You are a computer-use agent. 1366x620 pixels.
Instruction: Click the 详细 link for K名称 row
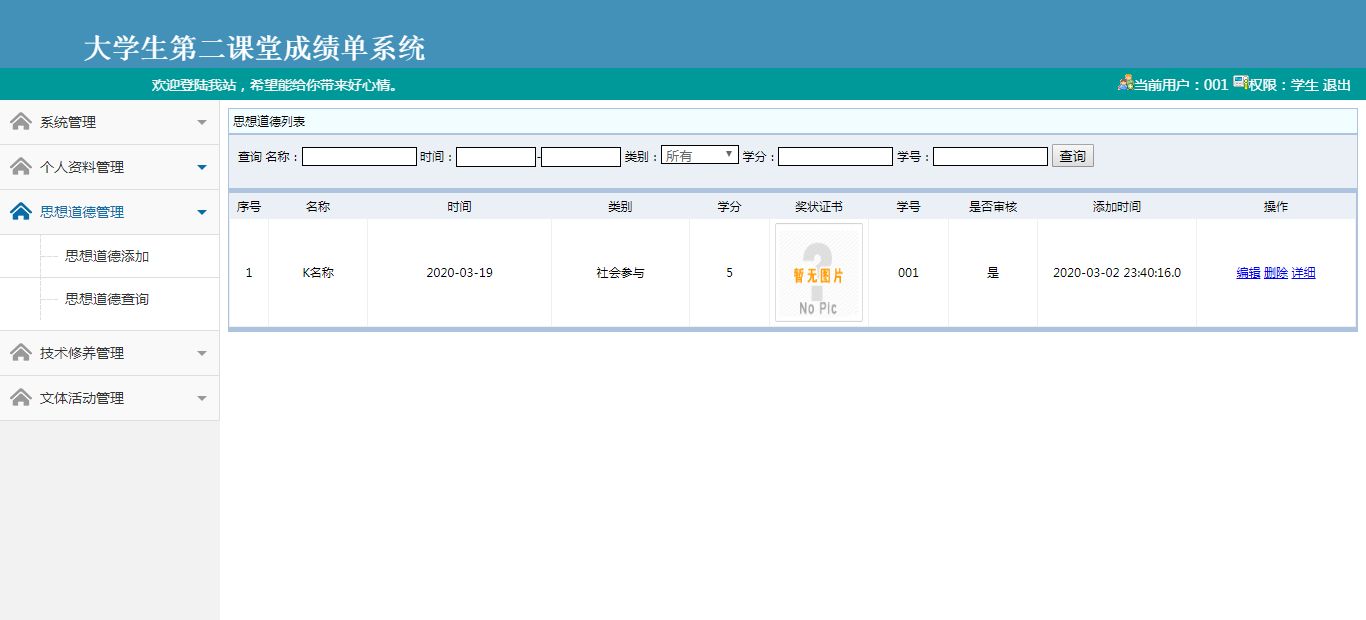click(1303, 273)
